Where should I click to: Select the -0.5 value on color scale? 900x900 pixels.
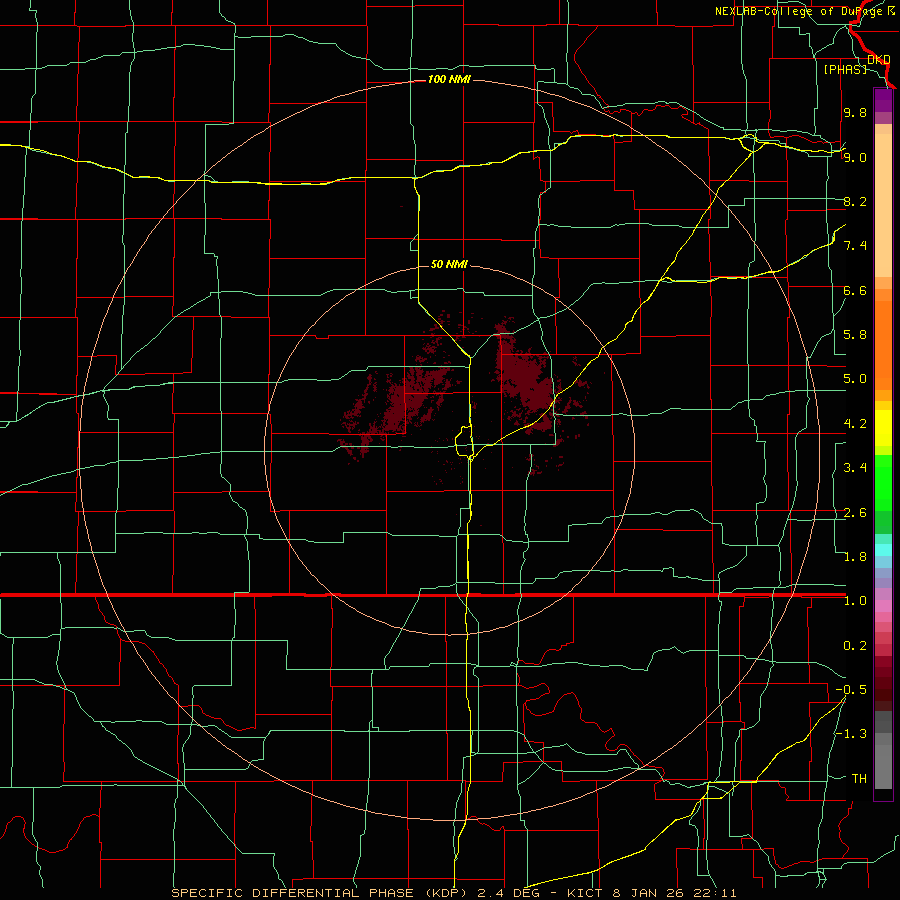[851, 690]
